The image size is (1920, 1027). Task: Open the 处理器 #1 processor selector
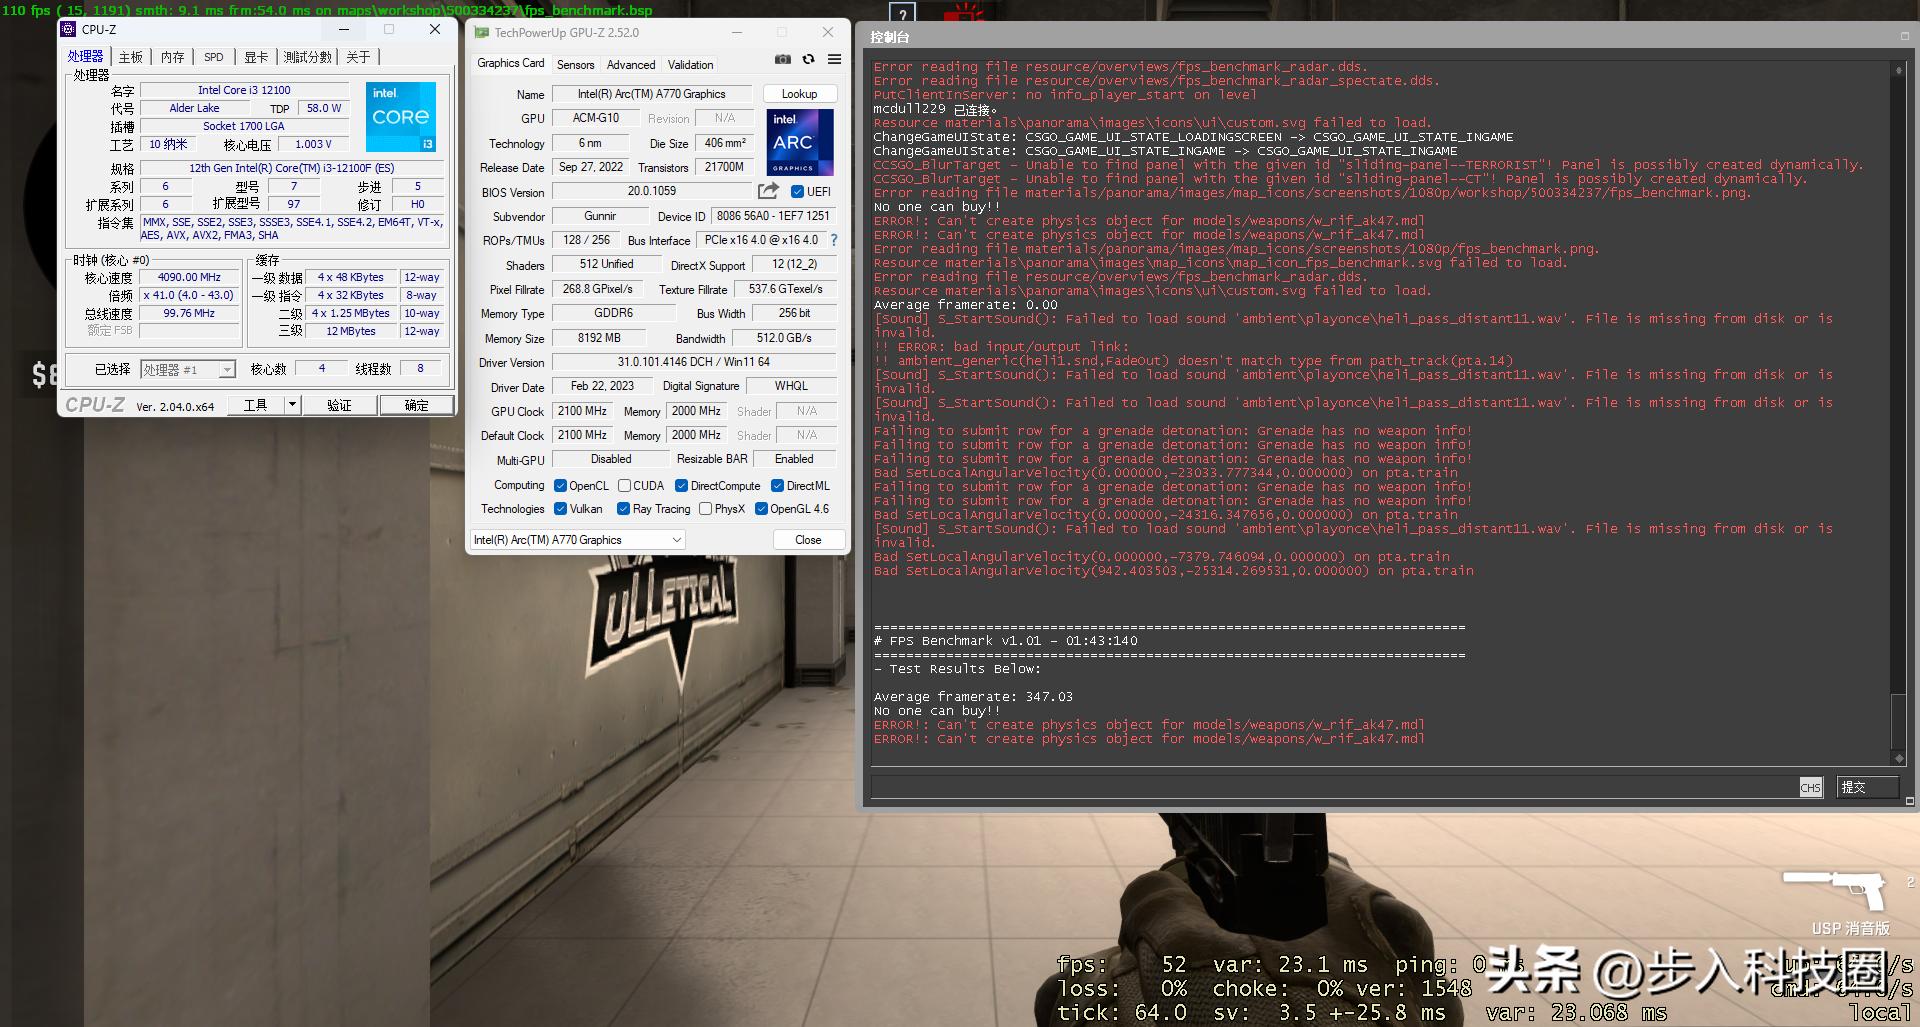pos(225,369)
